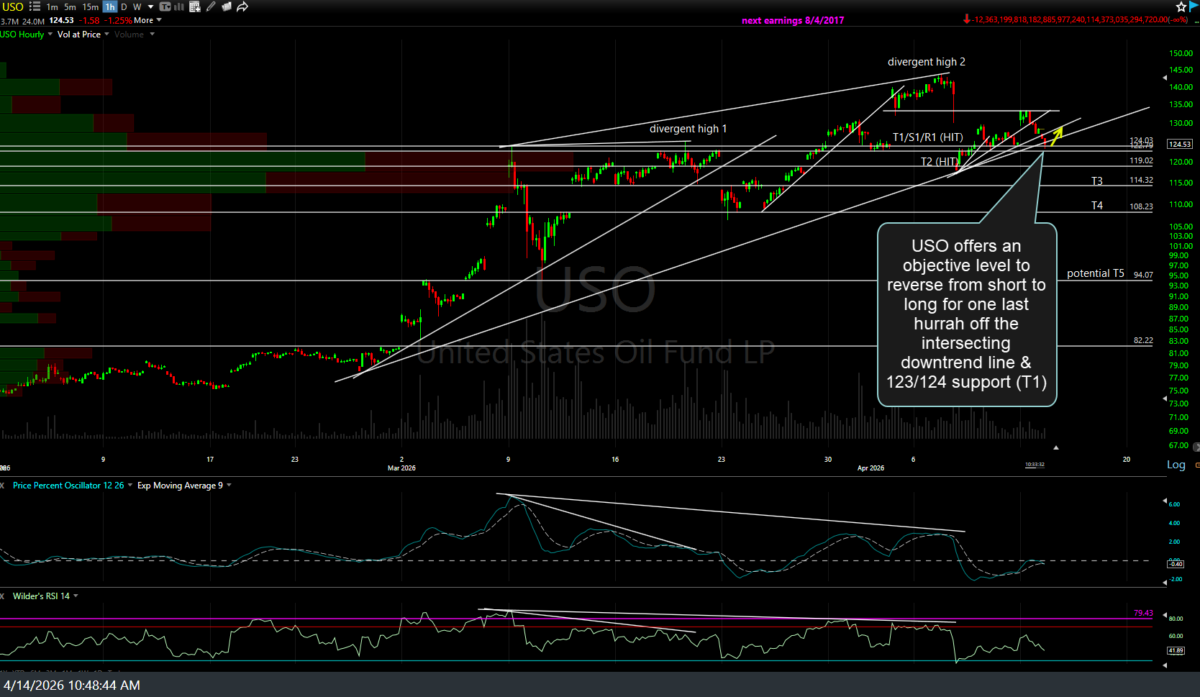1200x697 pixels.
Task: Select the 15m timeframe tab
Action: (x=91, y=6)
